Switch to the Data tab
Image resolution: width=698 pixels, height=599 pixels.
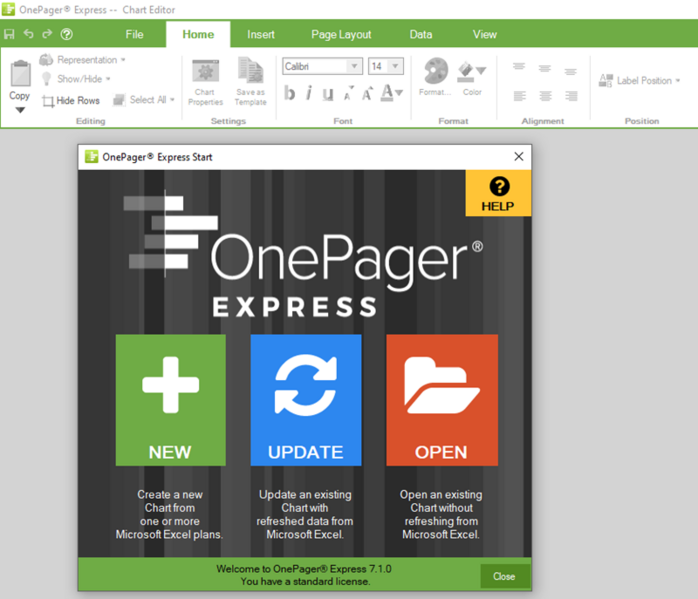coord(421,34)
